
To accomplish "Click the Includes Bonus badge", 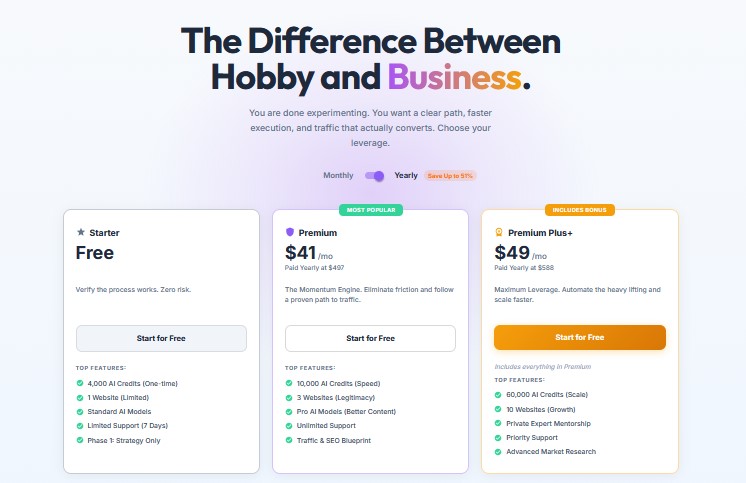I will click(579, 210).
